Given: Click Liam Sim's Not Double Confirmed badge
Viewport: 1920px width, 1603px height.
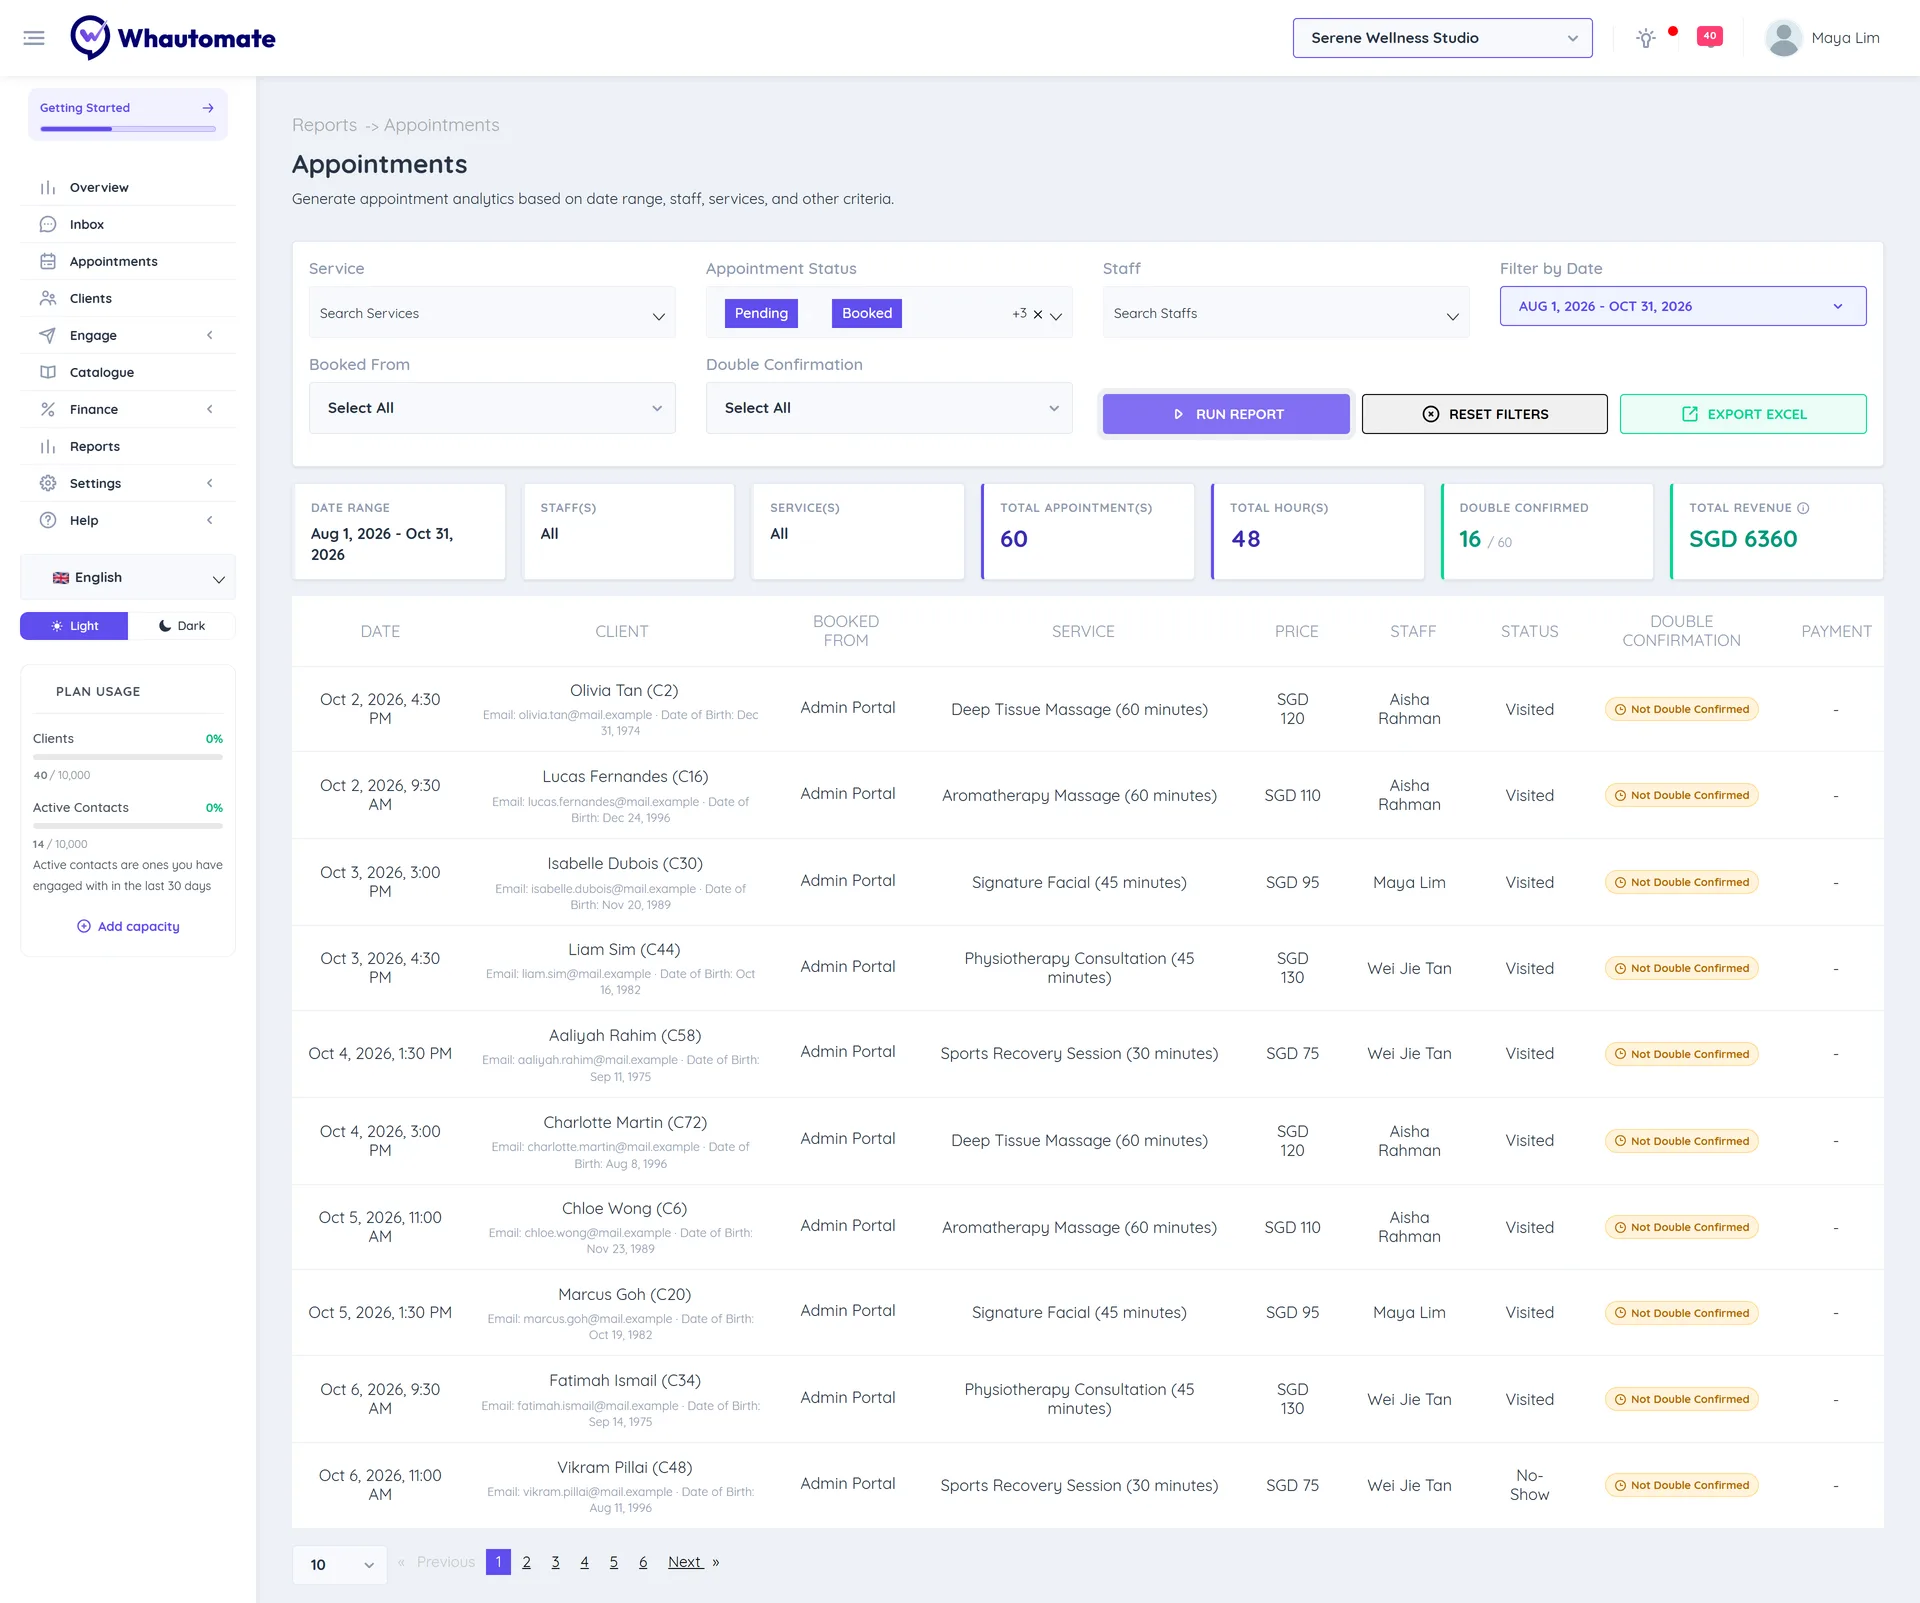Looking at the screenshot, I should [x=1681, y=968].
